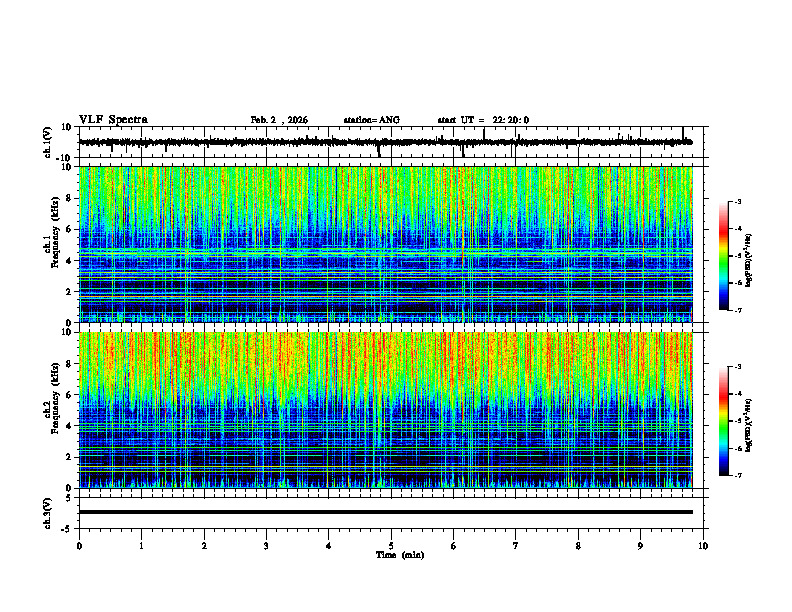
Task: Click the ch.1 colorbar log(PSD) label
Action: pos(749,260)
